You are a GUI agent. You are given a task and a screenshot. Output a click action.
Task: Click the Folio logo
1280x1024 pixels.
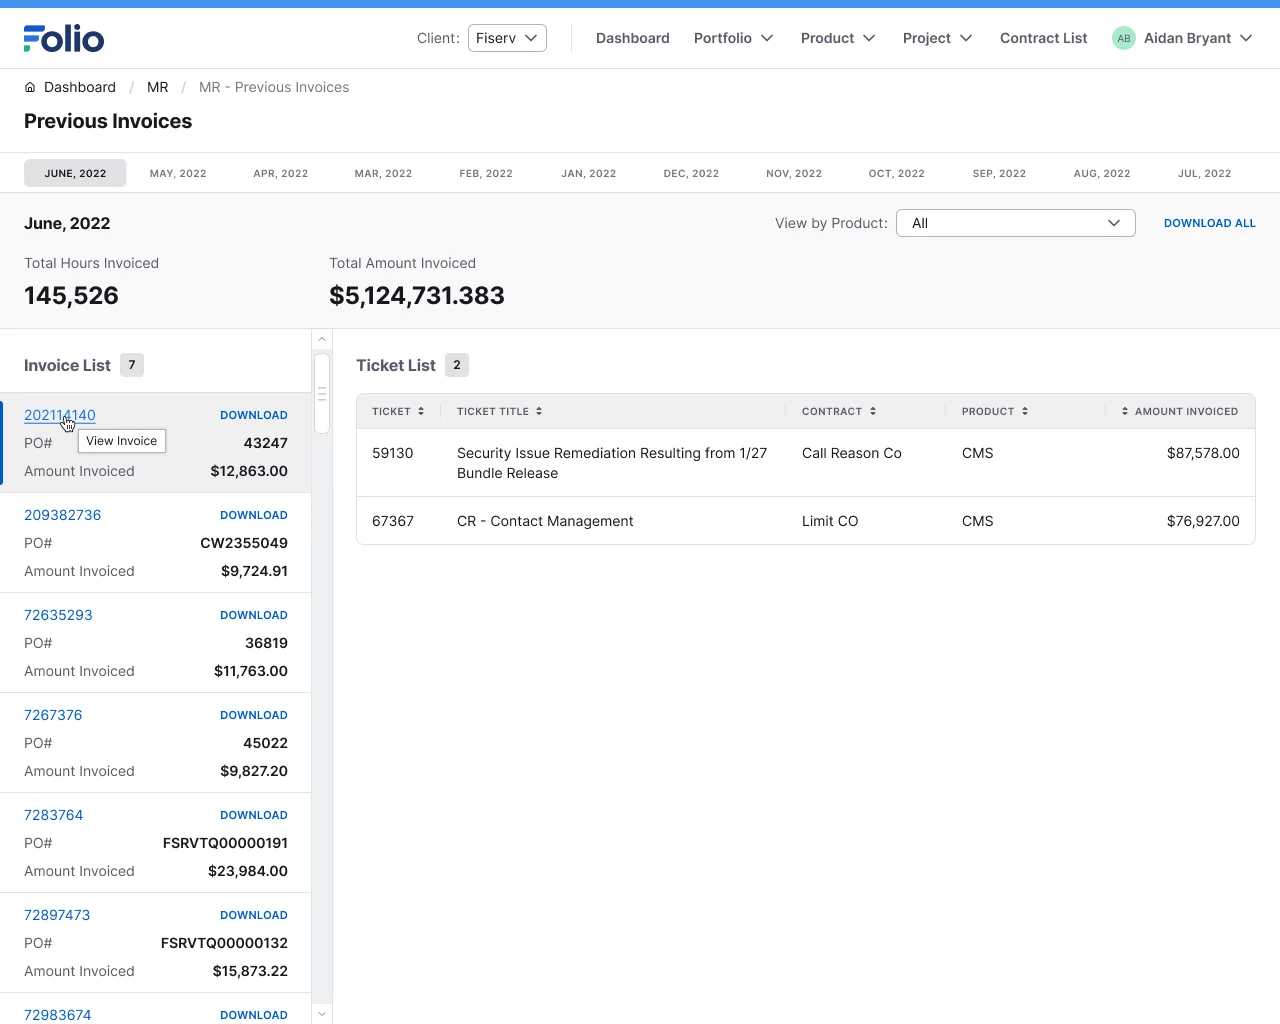pos(64,38)
